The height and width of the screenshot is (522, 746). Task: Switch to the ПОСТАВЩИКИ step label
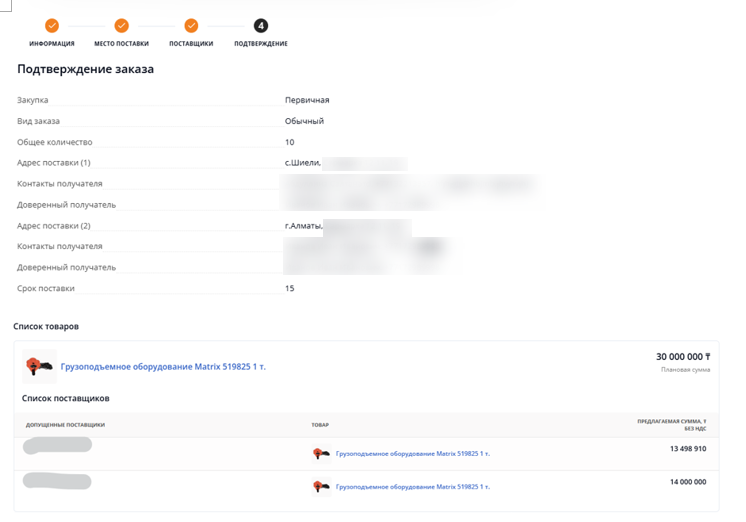click(191, 44)
